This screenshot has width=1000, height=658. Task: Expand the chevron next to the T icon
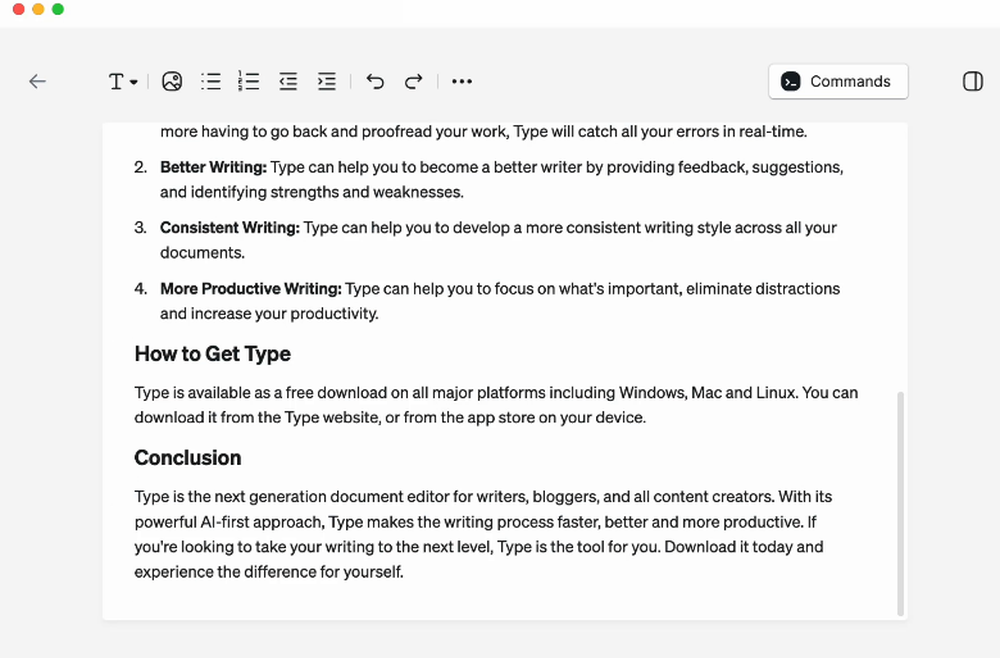131,81
